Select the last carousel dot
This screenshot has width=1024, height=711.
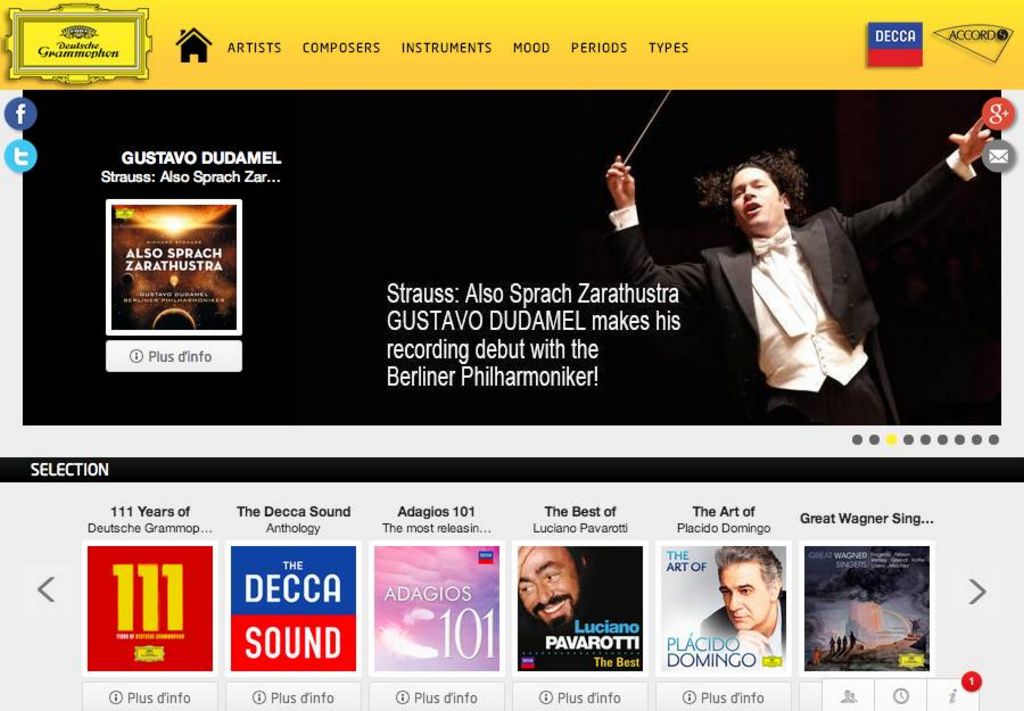point(993,440)
